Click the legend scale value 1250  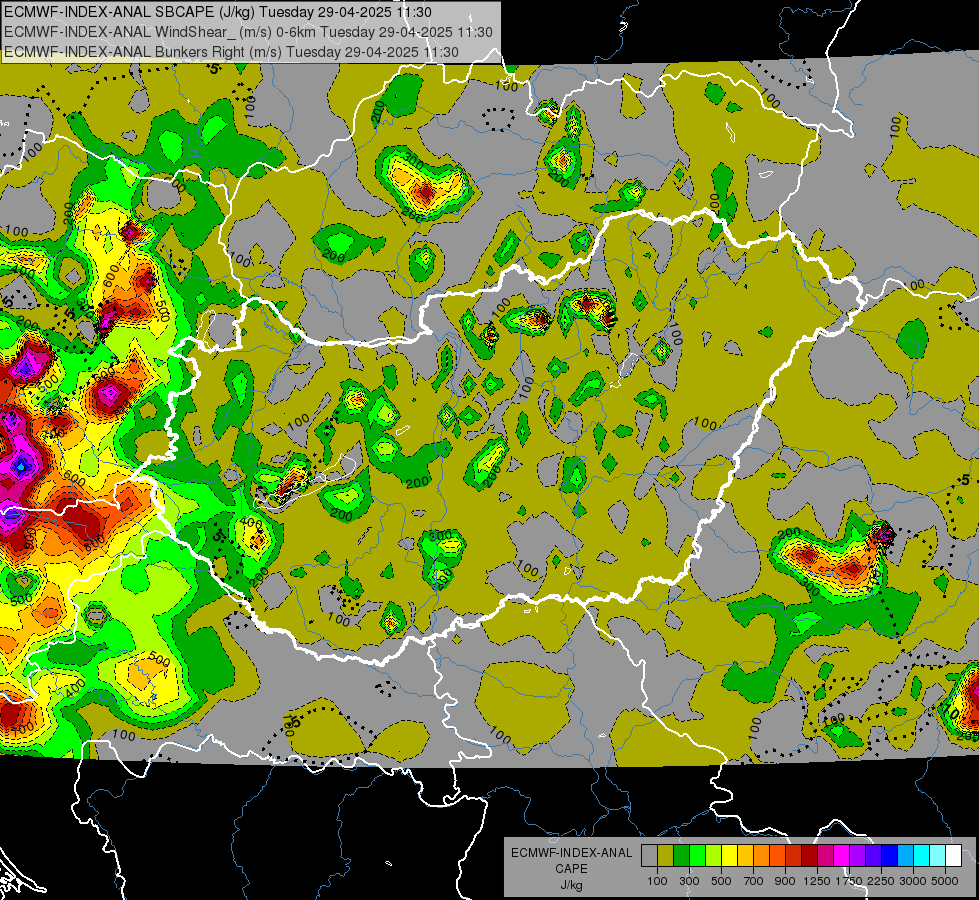click(x=817, y=881)
